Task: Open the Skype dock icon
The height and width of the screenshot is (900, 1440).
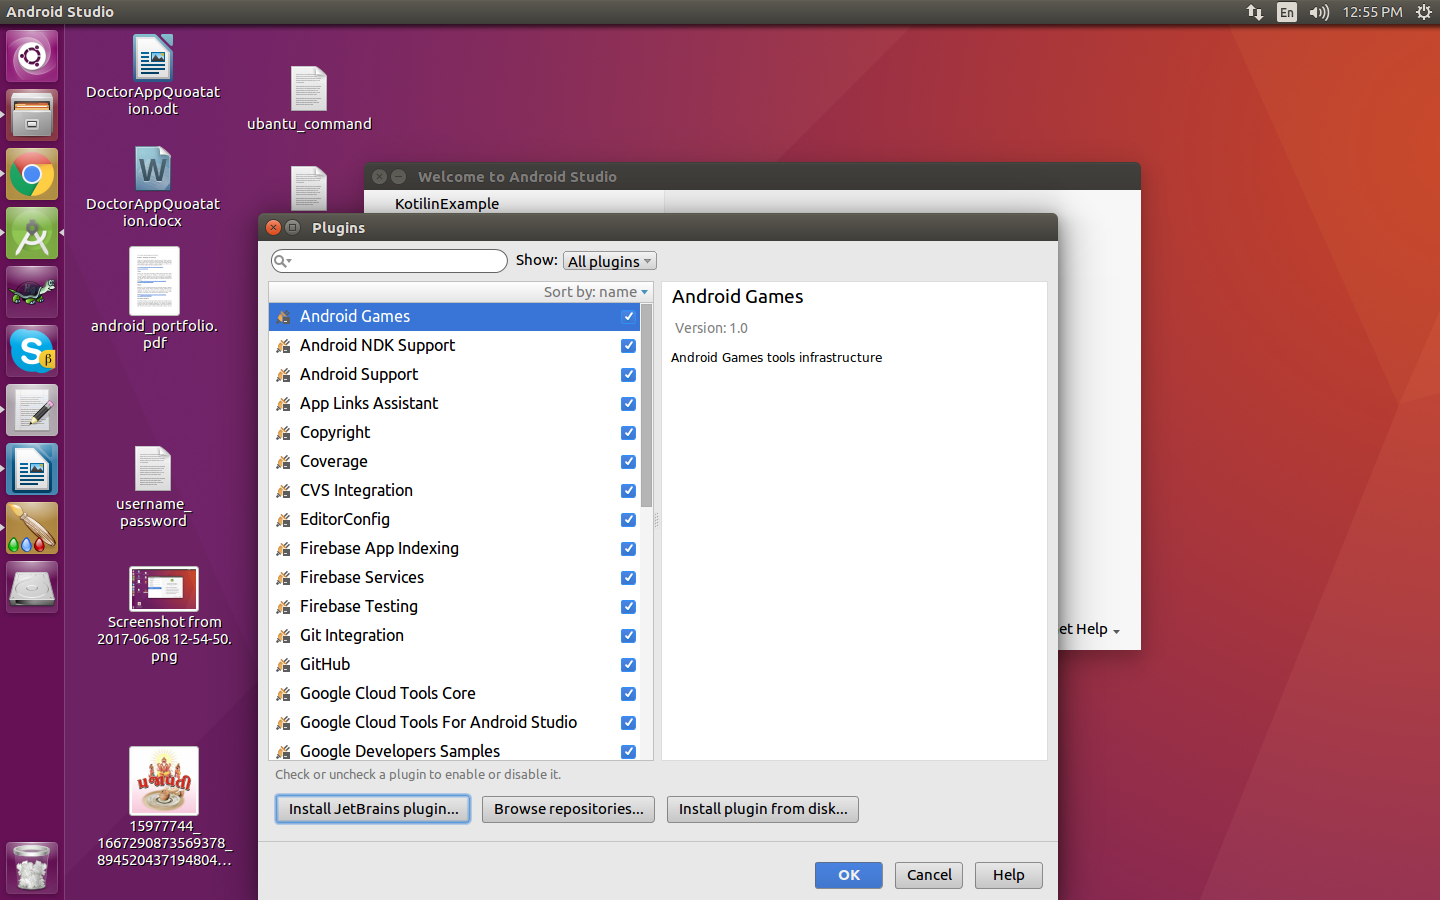Action: [x=32, y=351]
